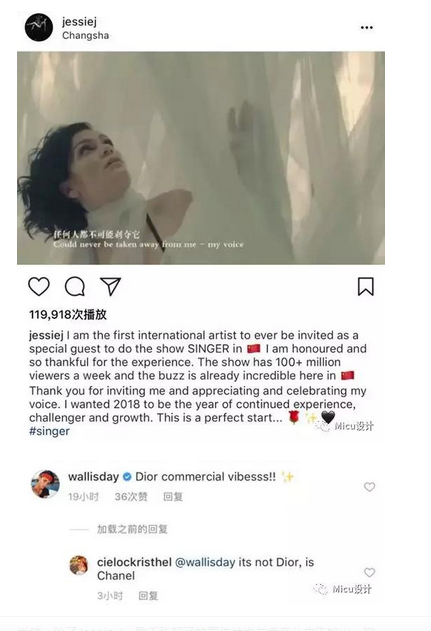
Task: Open jessiej username in post header
Action: [79, 22]
